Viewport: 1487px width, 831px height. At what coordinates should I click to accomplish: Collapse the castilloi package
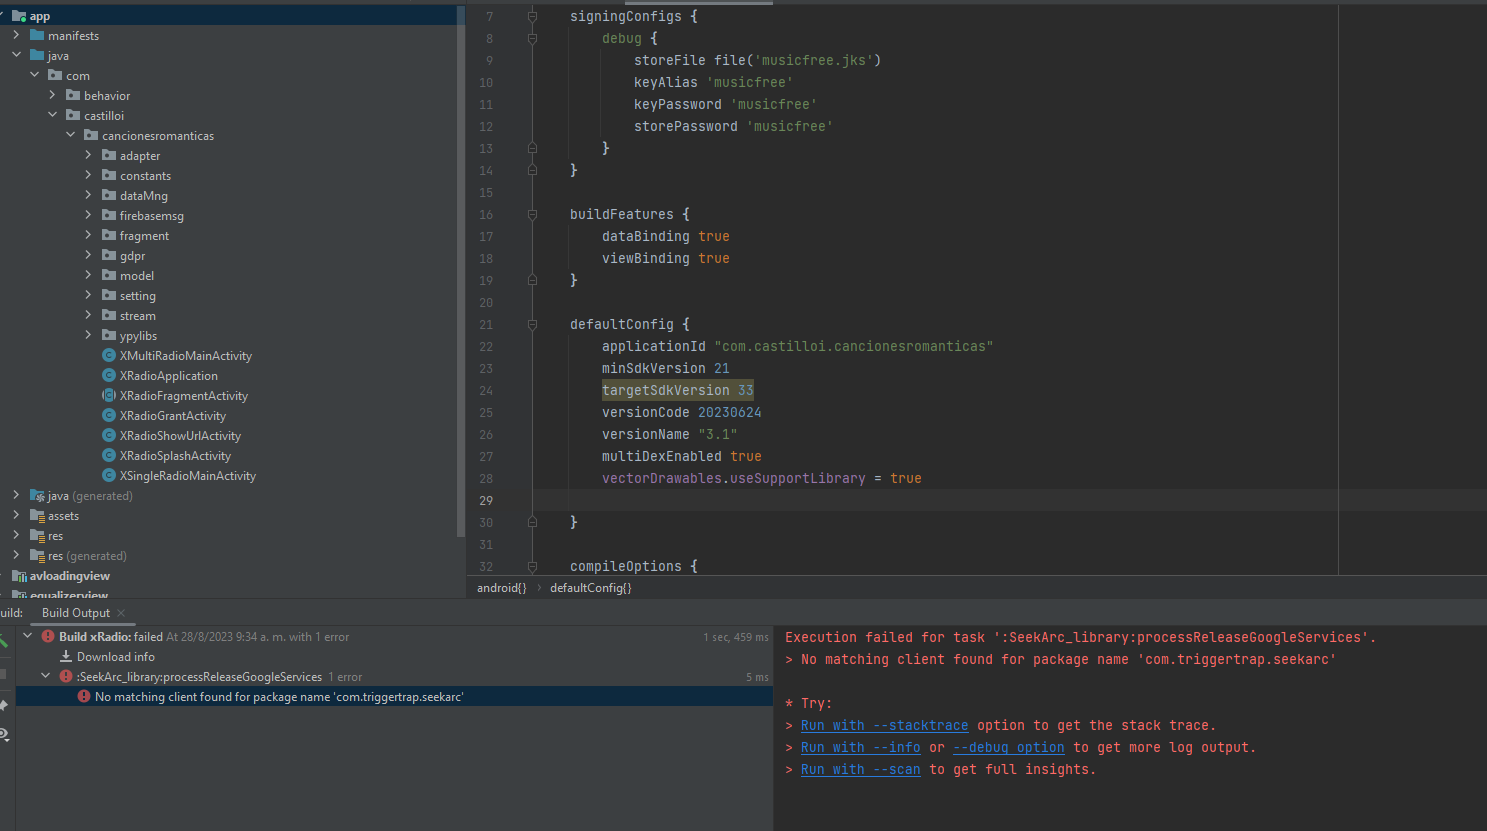(x=52, y=115)
